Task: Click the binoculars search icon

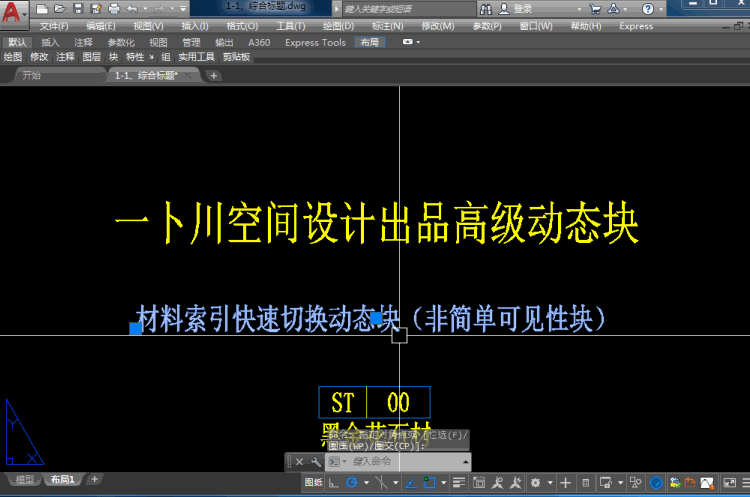Action: (x=486, y=9)
